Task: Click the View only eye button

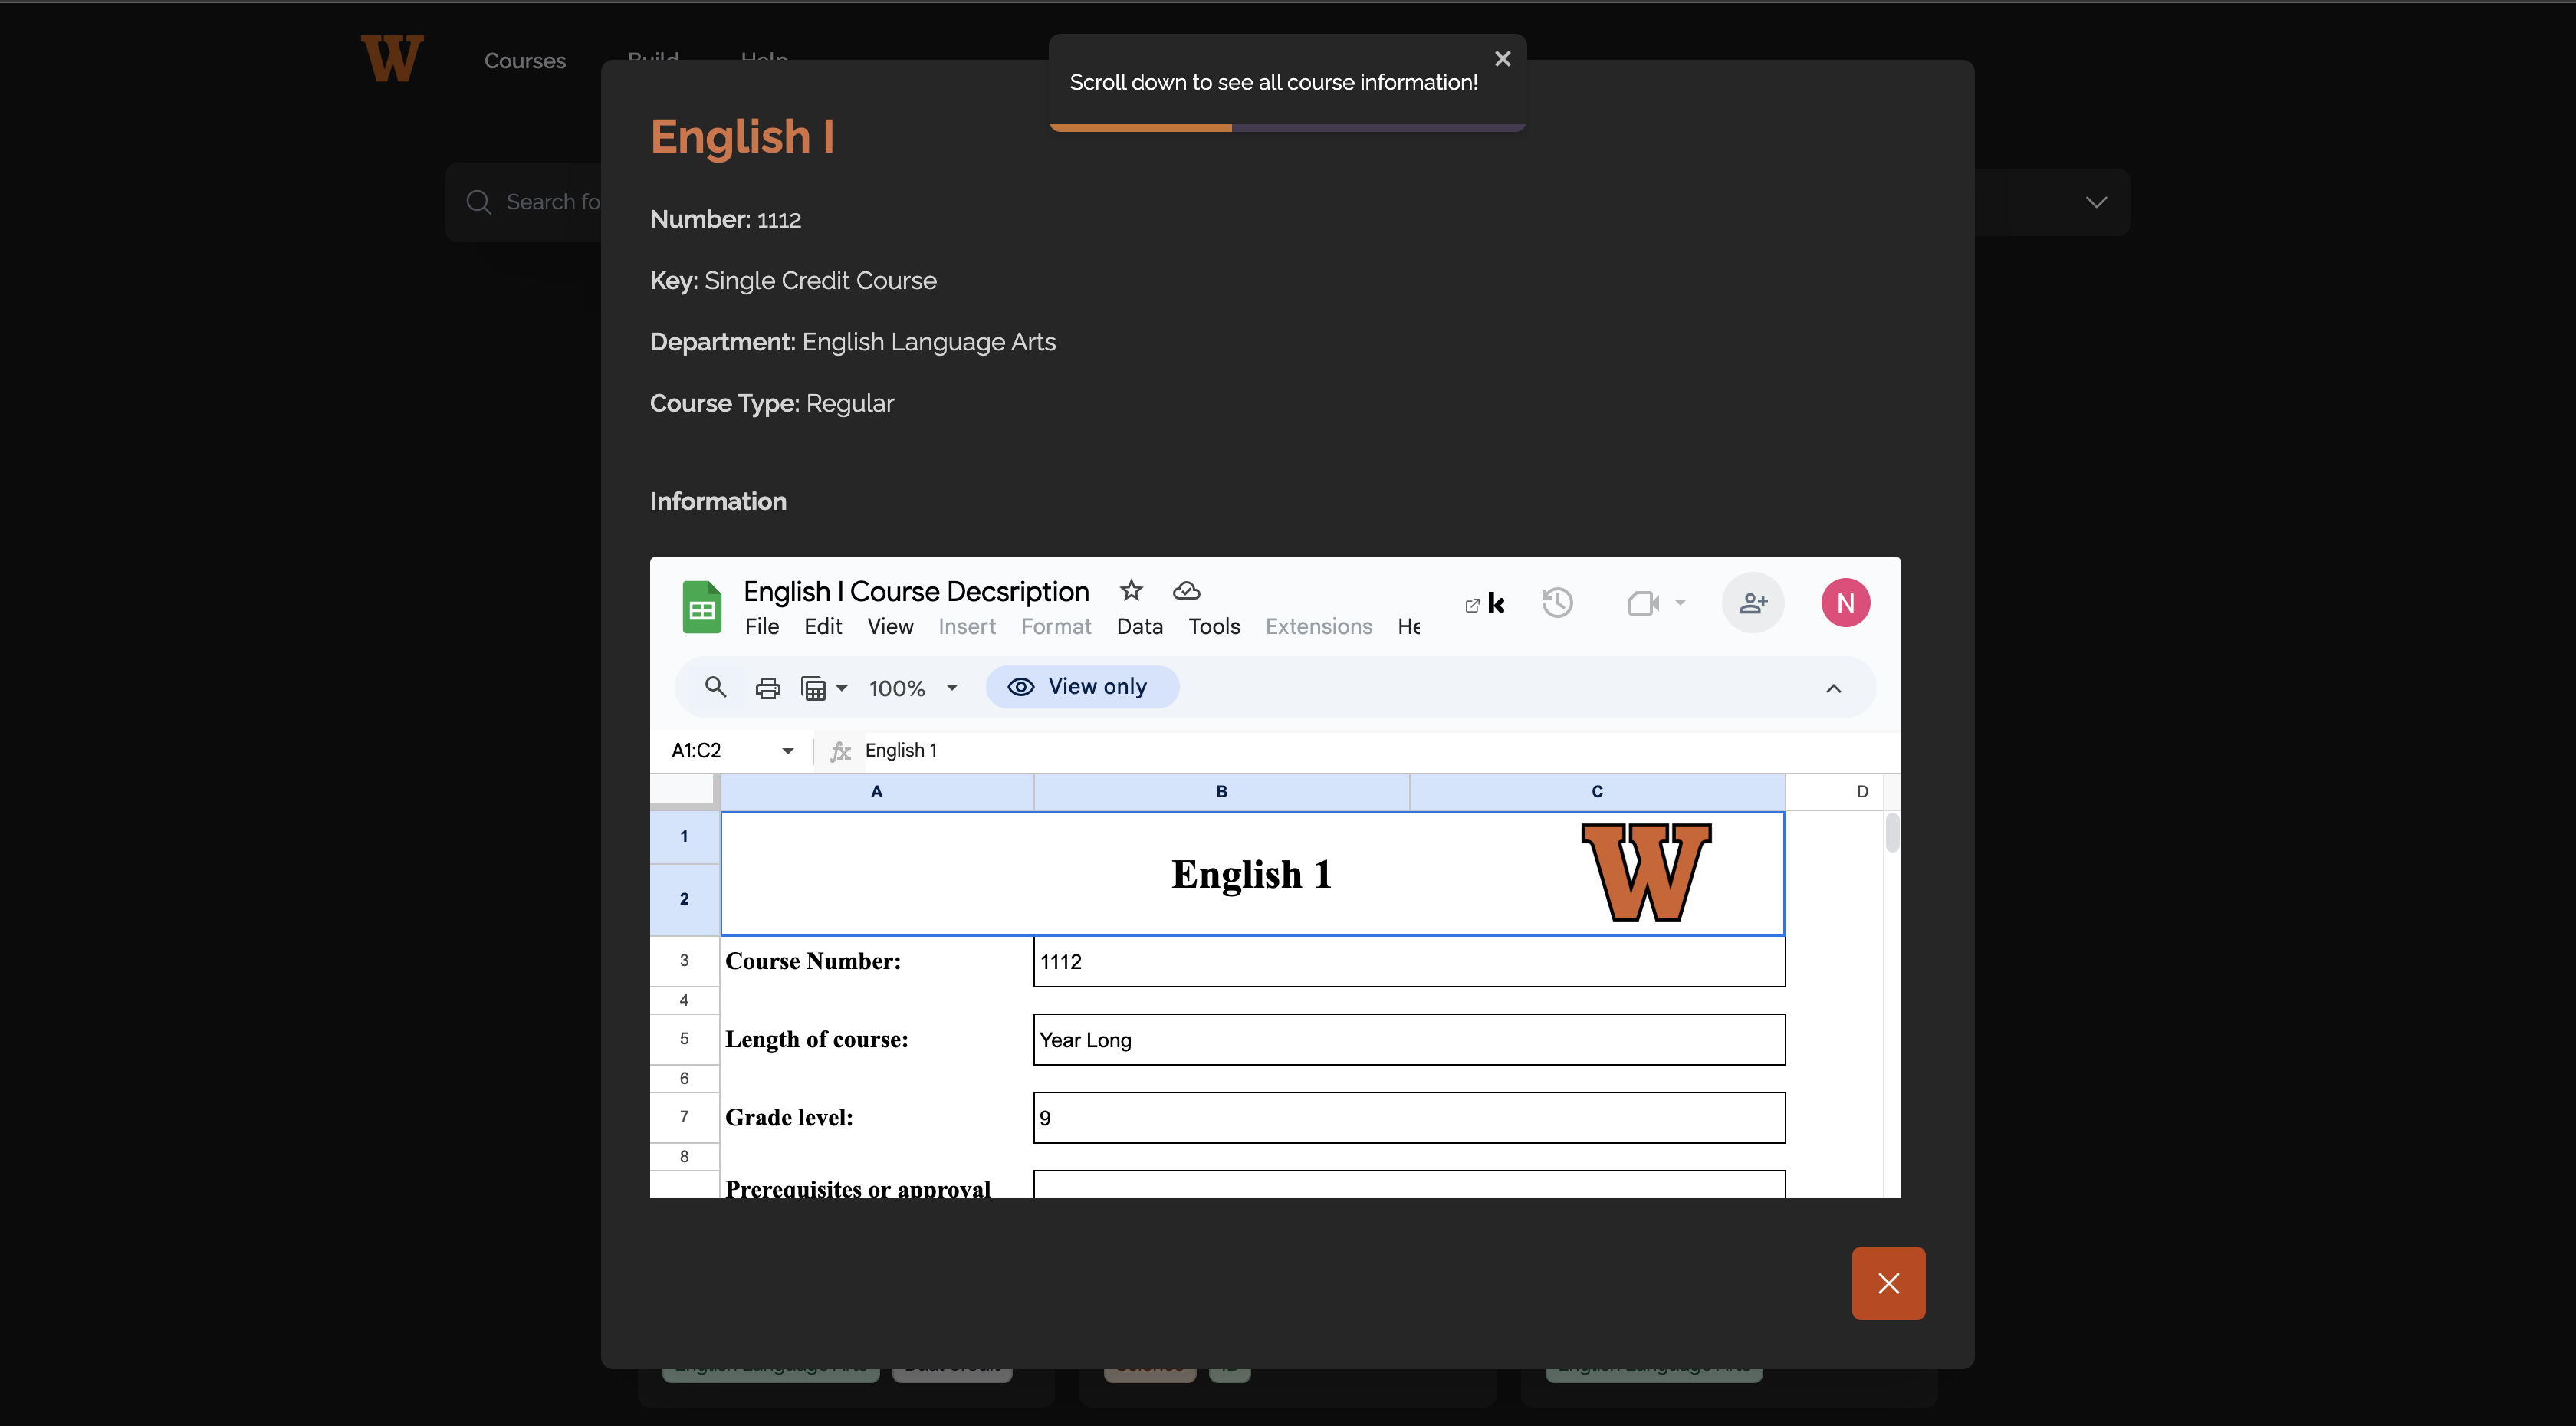Action: coord(1082,687)
